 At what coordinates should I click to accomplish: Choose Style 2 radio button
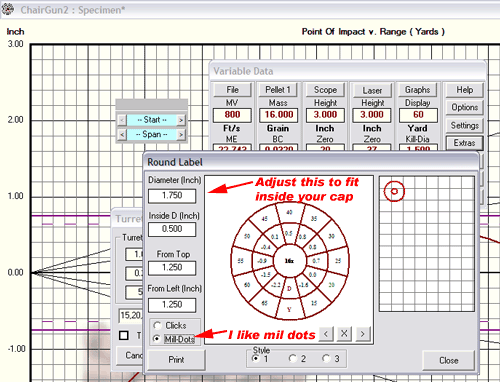293,359
